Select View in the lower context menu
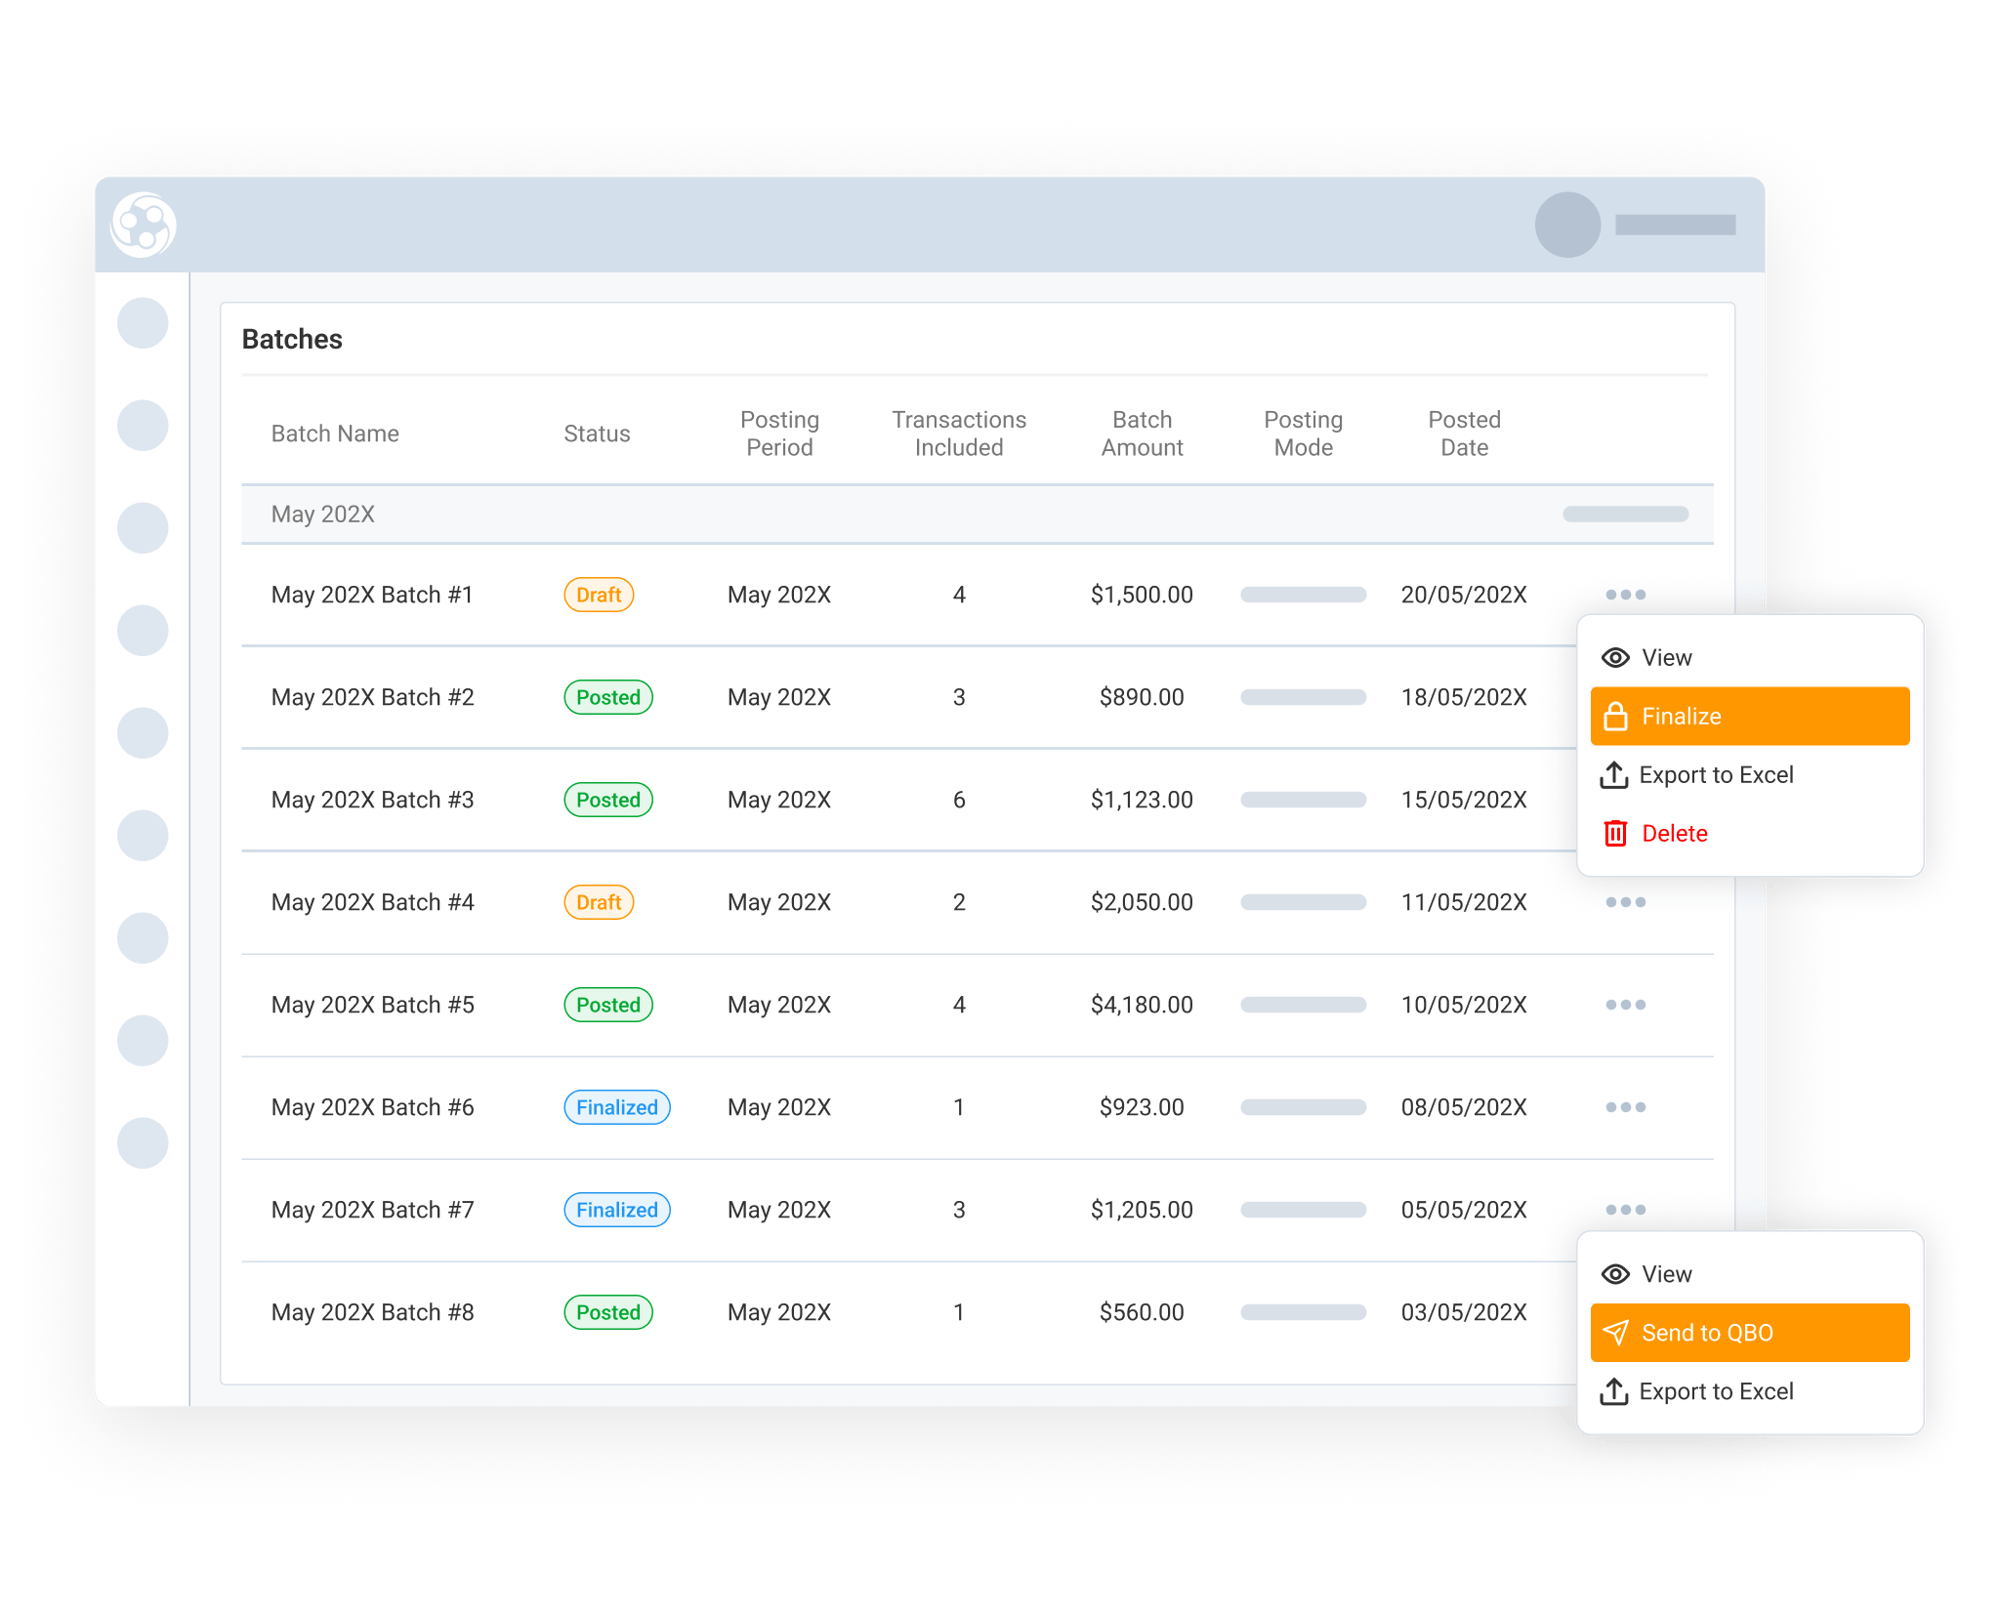2000x1611 pixels. [x=1749, y=1274]
